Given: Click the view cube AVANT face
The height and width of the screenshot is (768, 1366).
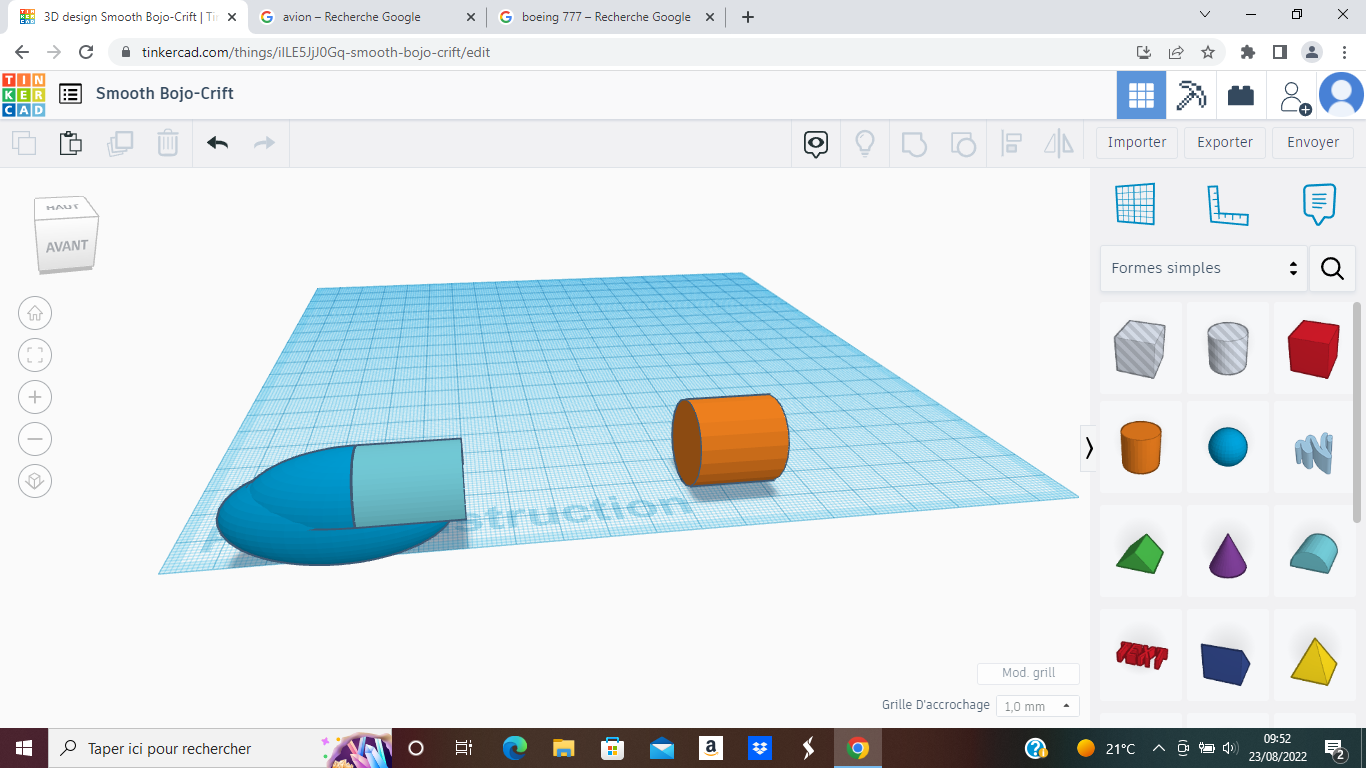Looking at the screenshot, I should click(67, 246).
